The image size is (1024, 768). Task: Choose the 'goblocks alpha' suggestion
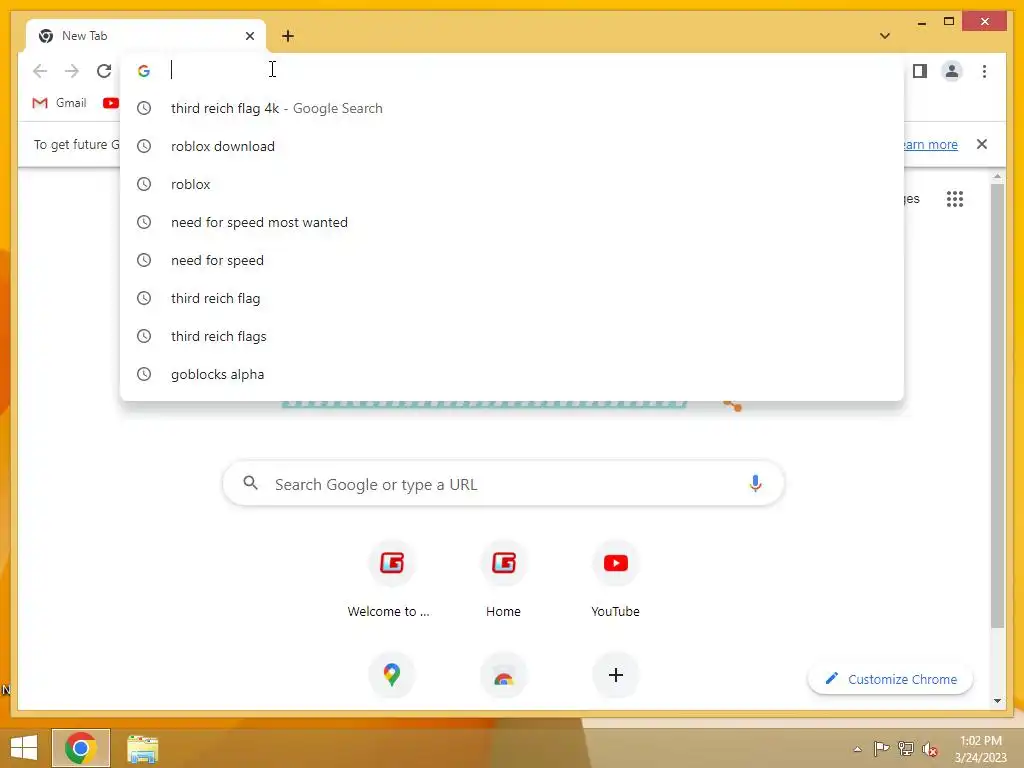tap(512, 374)
